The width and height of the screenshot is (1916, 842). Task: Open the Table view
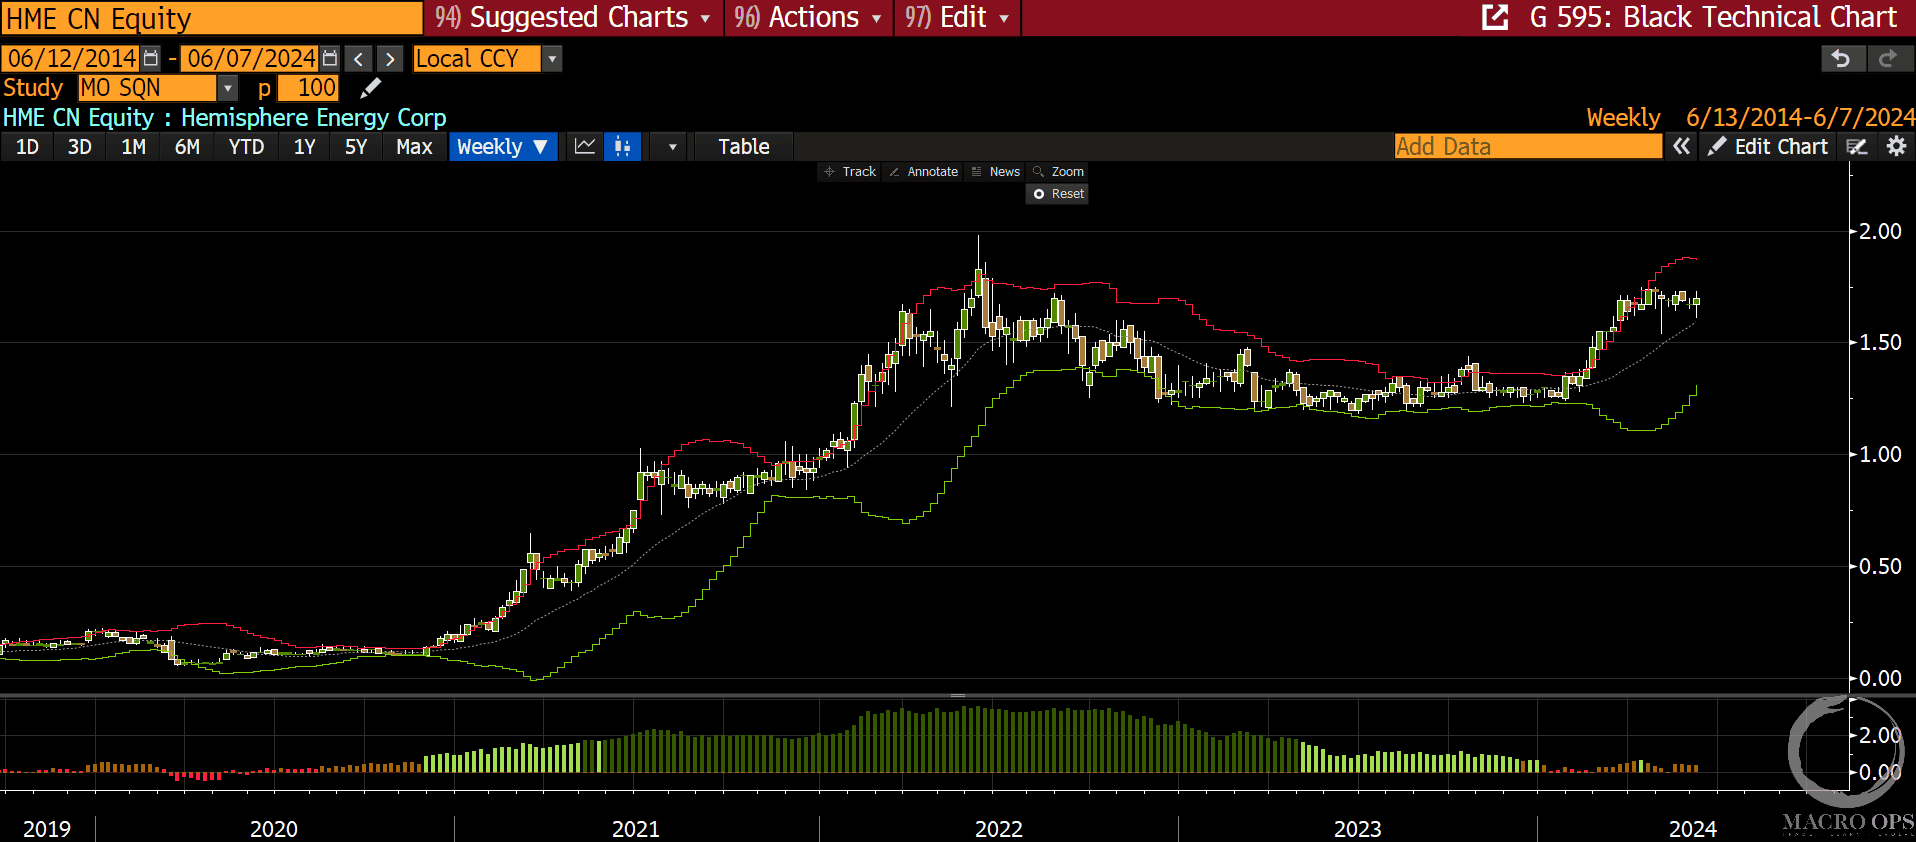(x=744, y=147)
